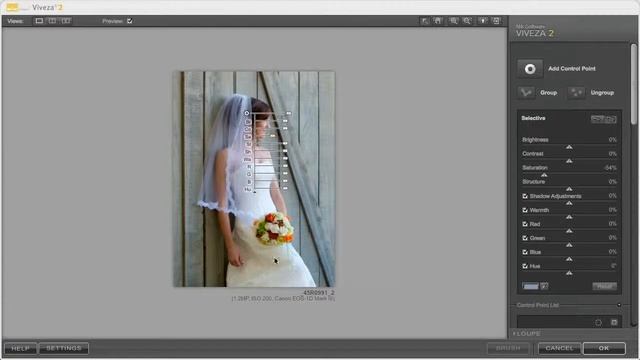Click the Brightness slider handle
Viewport: 640px width, 360px height.
(x=569, y=147)
